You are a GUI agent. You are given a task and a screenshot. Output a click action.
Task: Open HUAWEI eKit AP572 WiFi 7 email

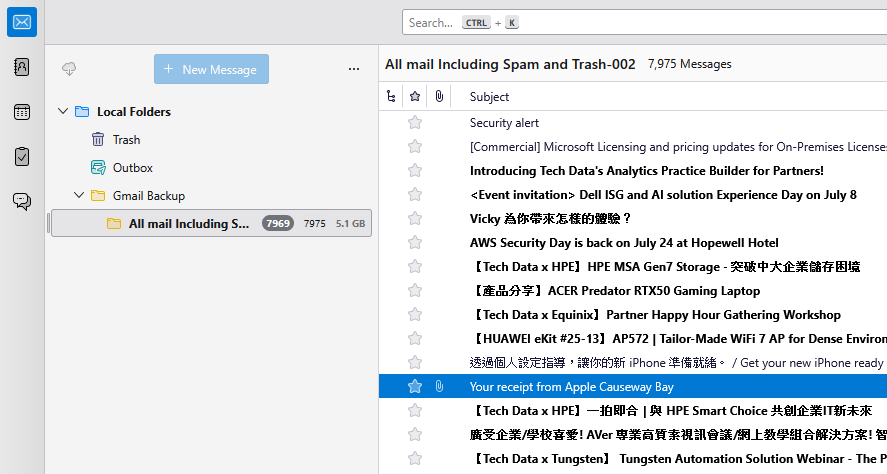(678, 339)
